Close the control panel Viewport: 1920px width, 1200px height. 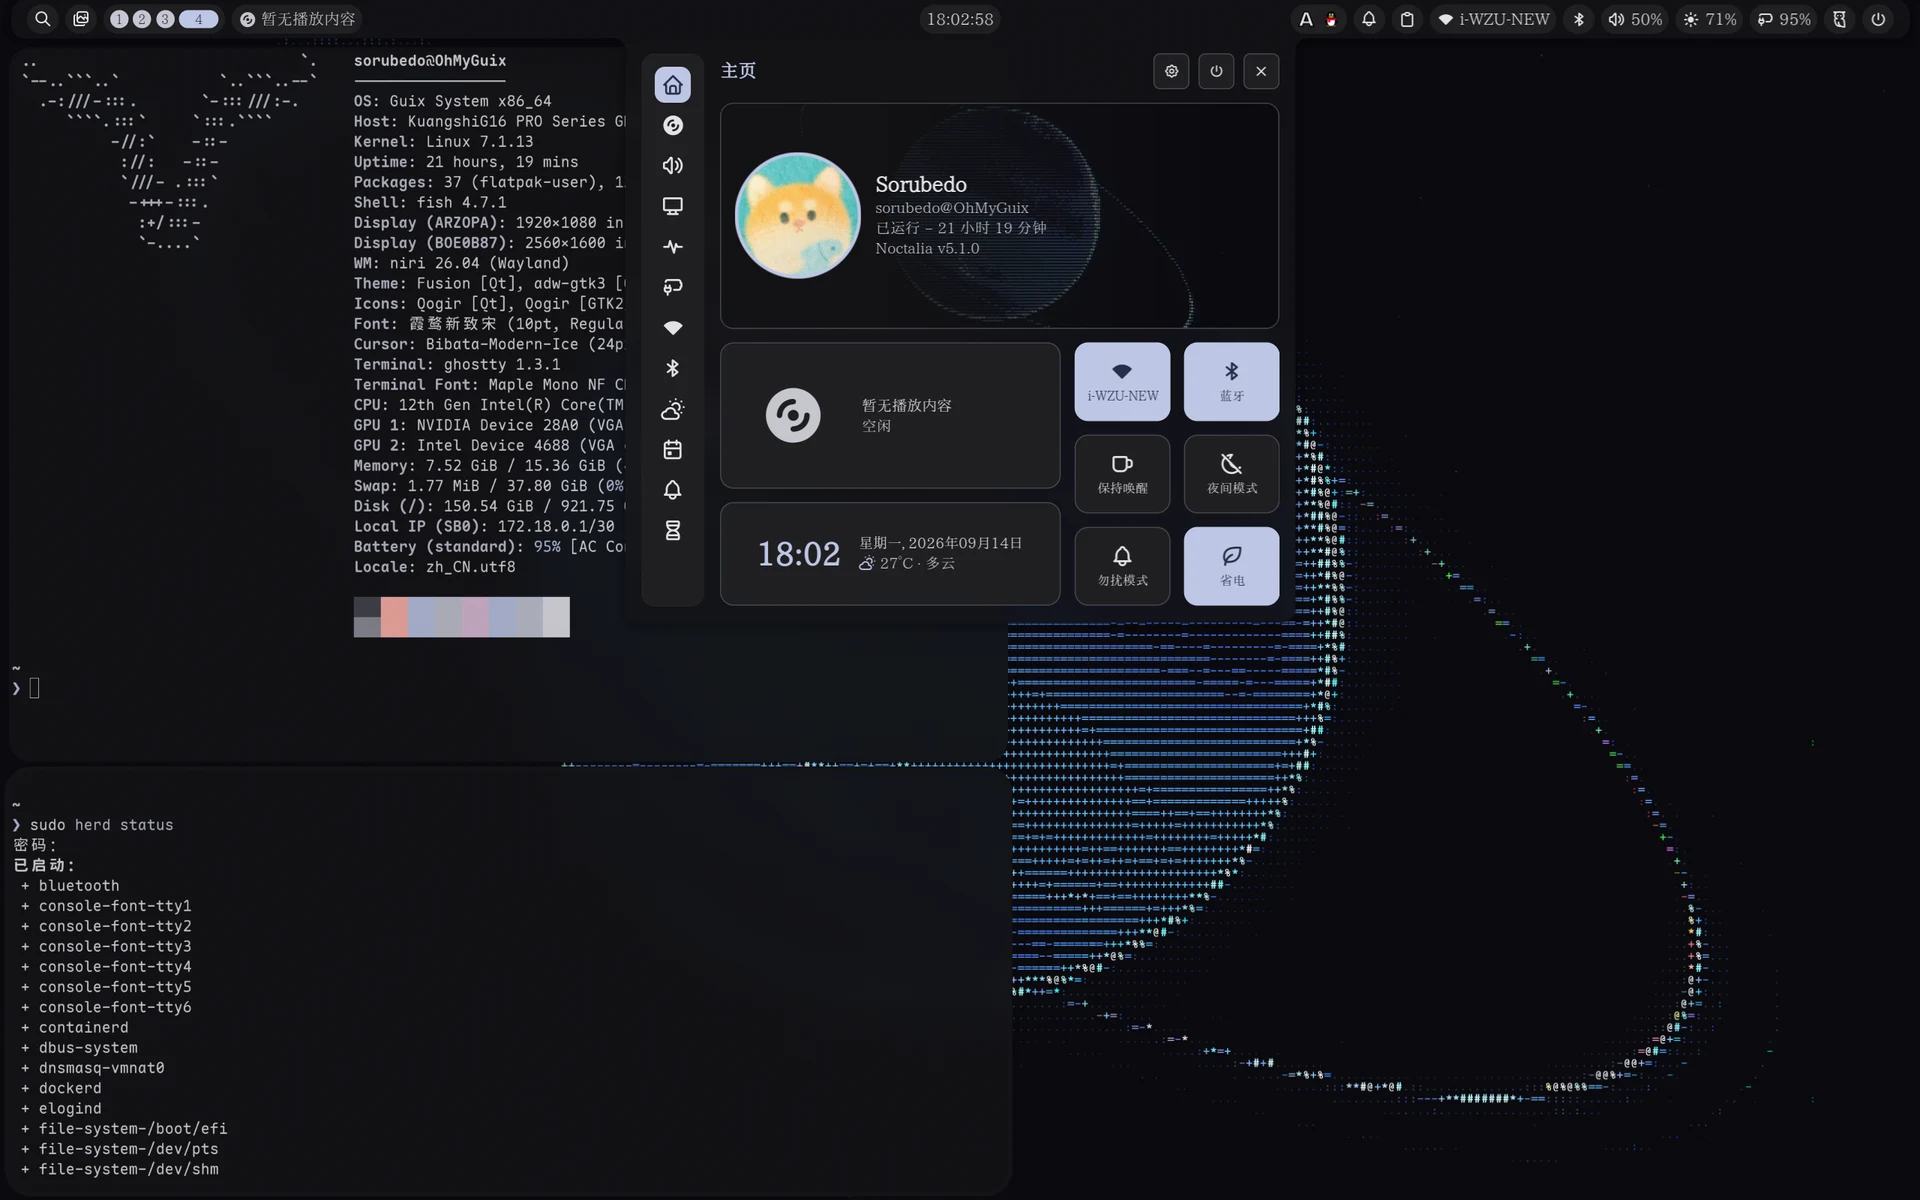(1261, 71)
